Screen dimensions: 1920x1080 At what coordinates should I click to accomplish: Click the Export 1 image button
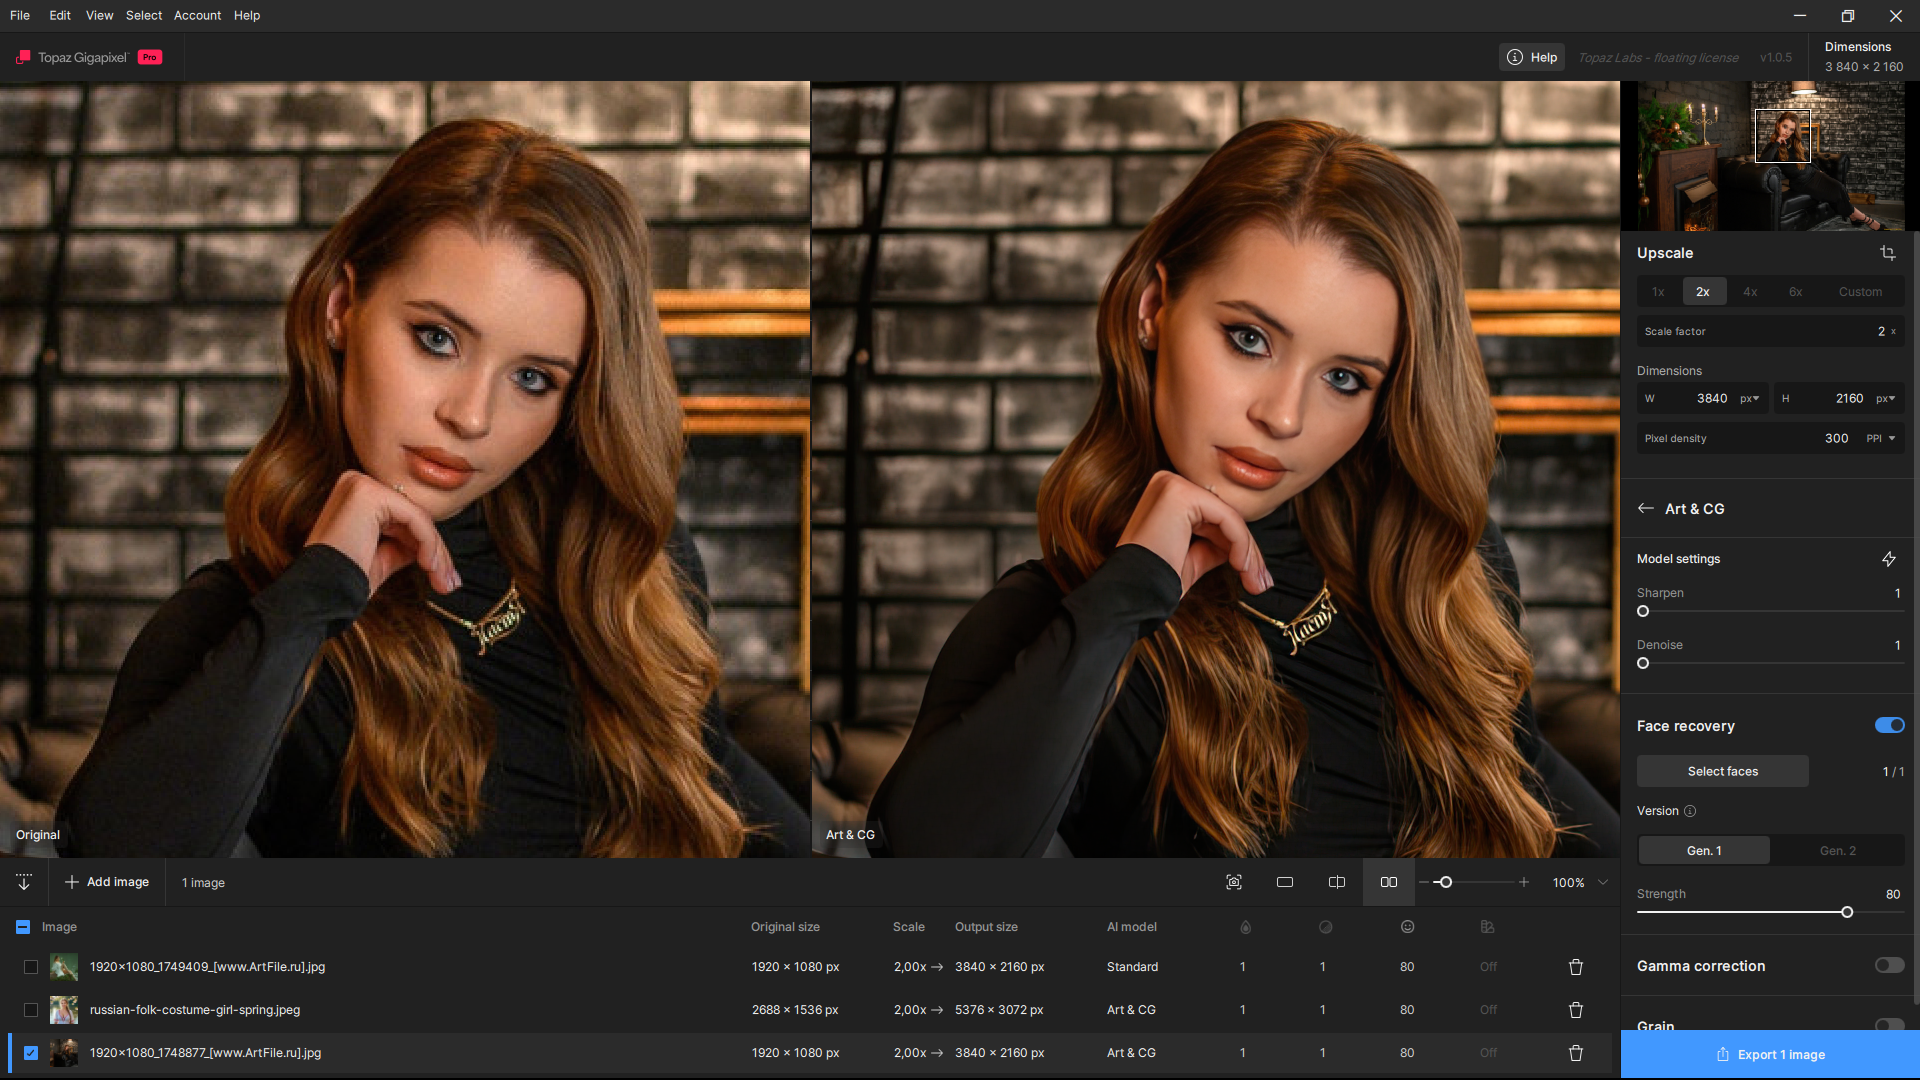[x=1770, y=1054]
